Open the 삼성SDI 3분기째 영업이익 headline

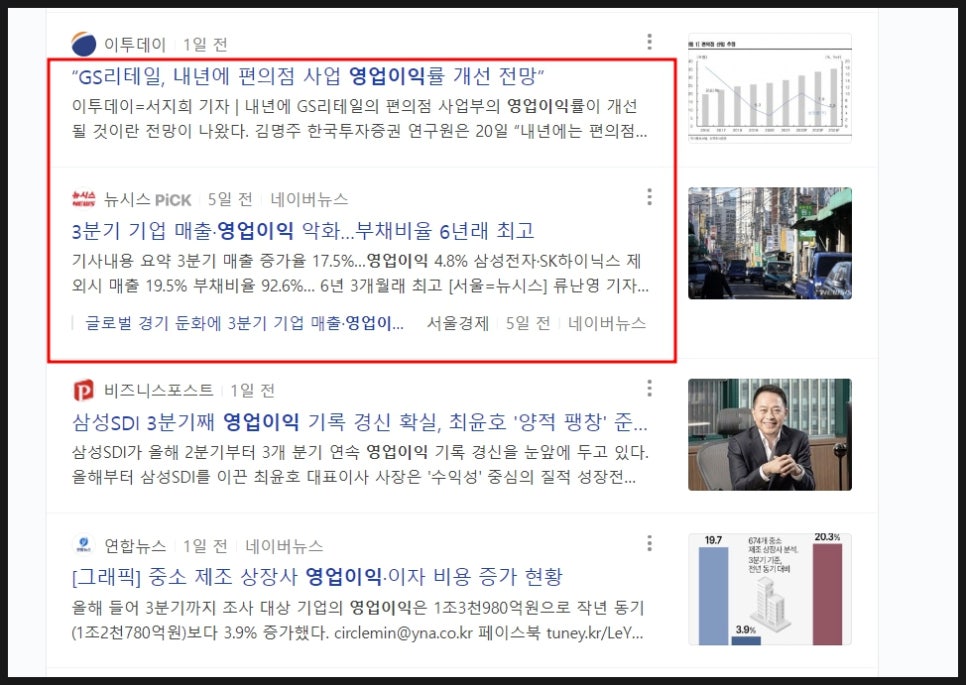coord(360,422)
